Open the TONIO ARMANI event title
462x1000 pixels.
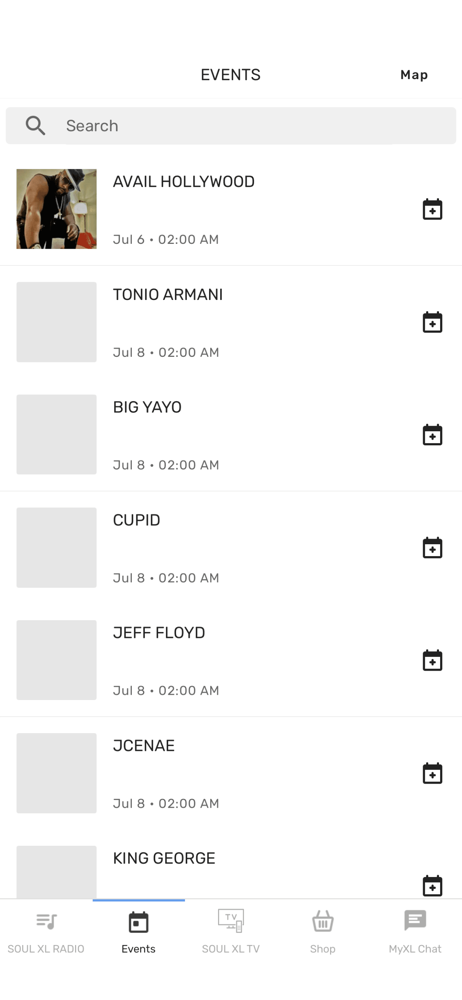[x=168, y=295]
